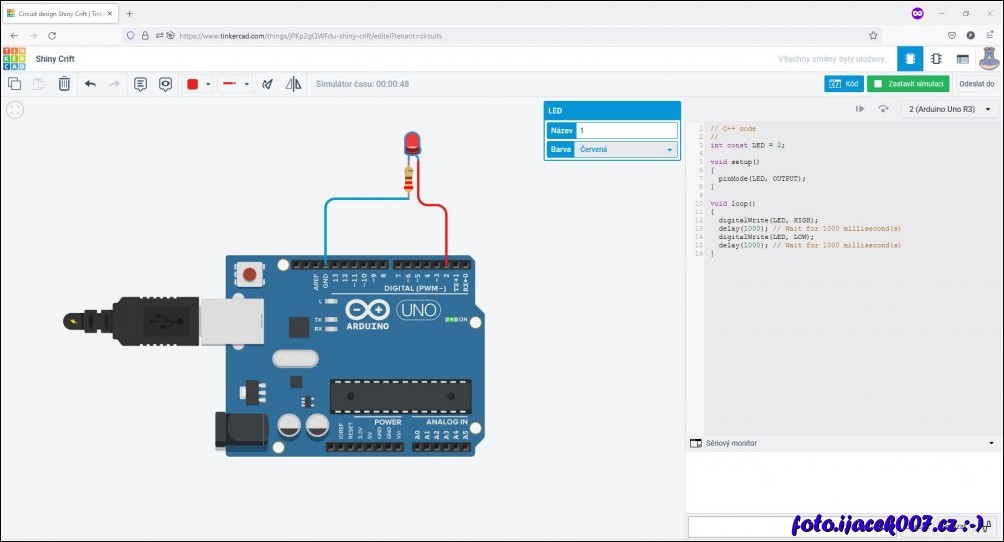Toggle notes visibility eye icon
The height and width of the screenshot is (542, 1004).
(165, 84)
